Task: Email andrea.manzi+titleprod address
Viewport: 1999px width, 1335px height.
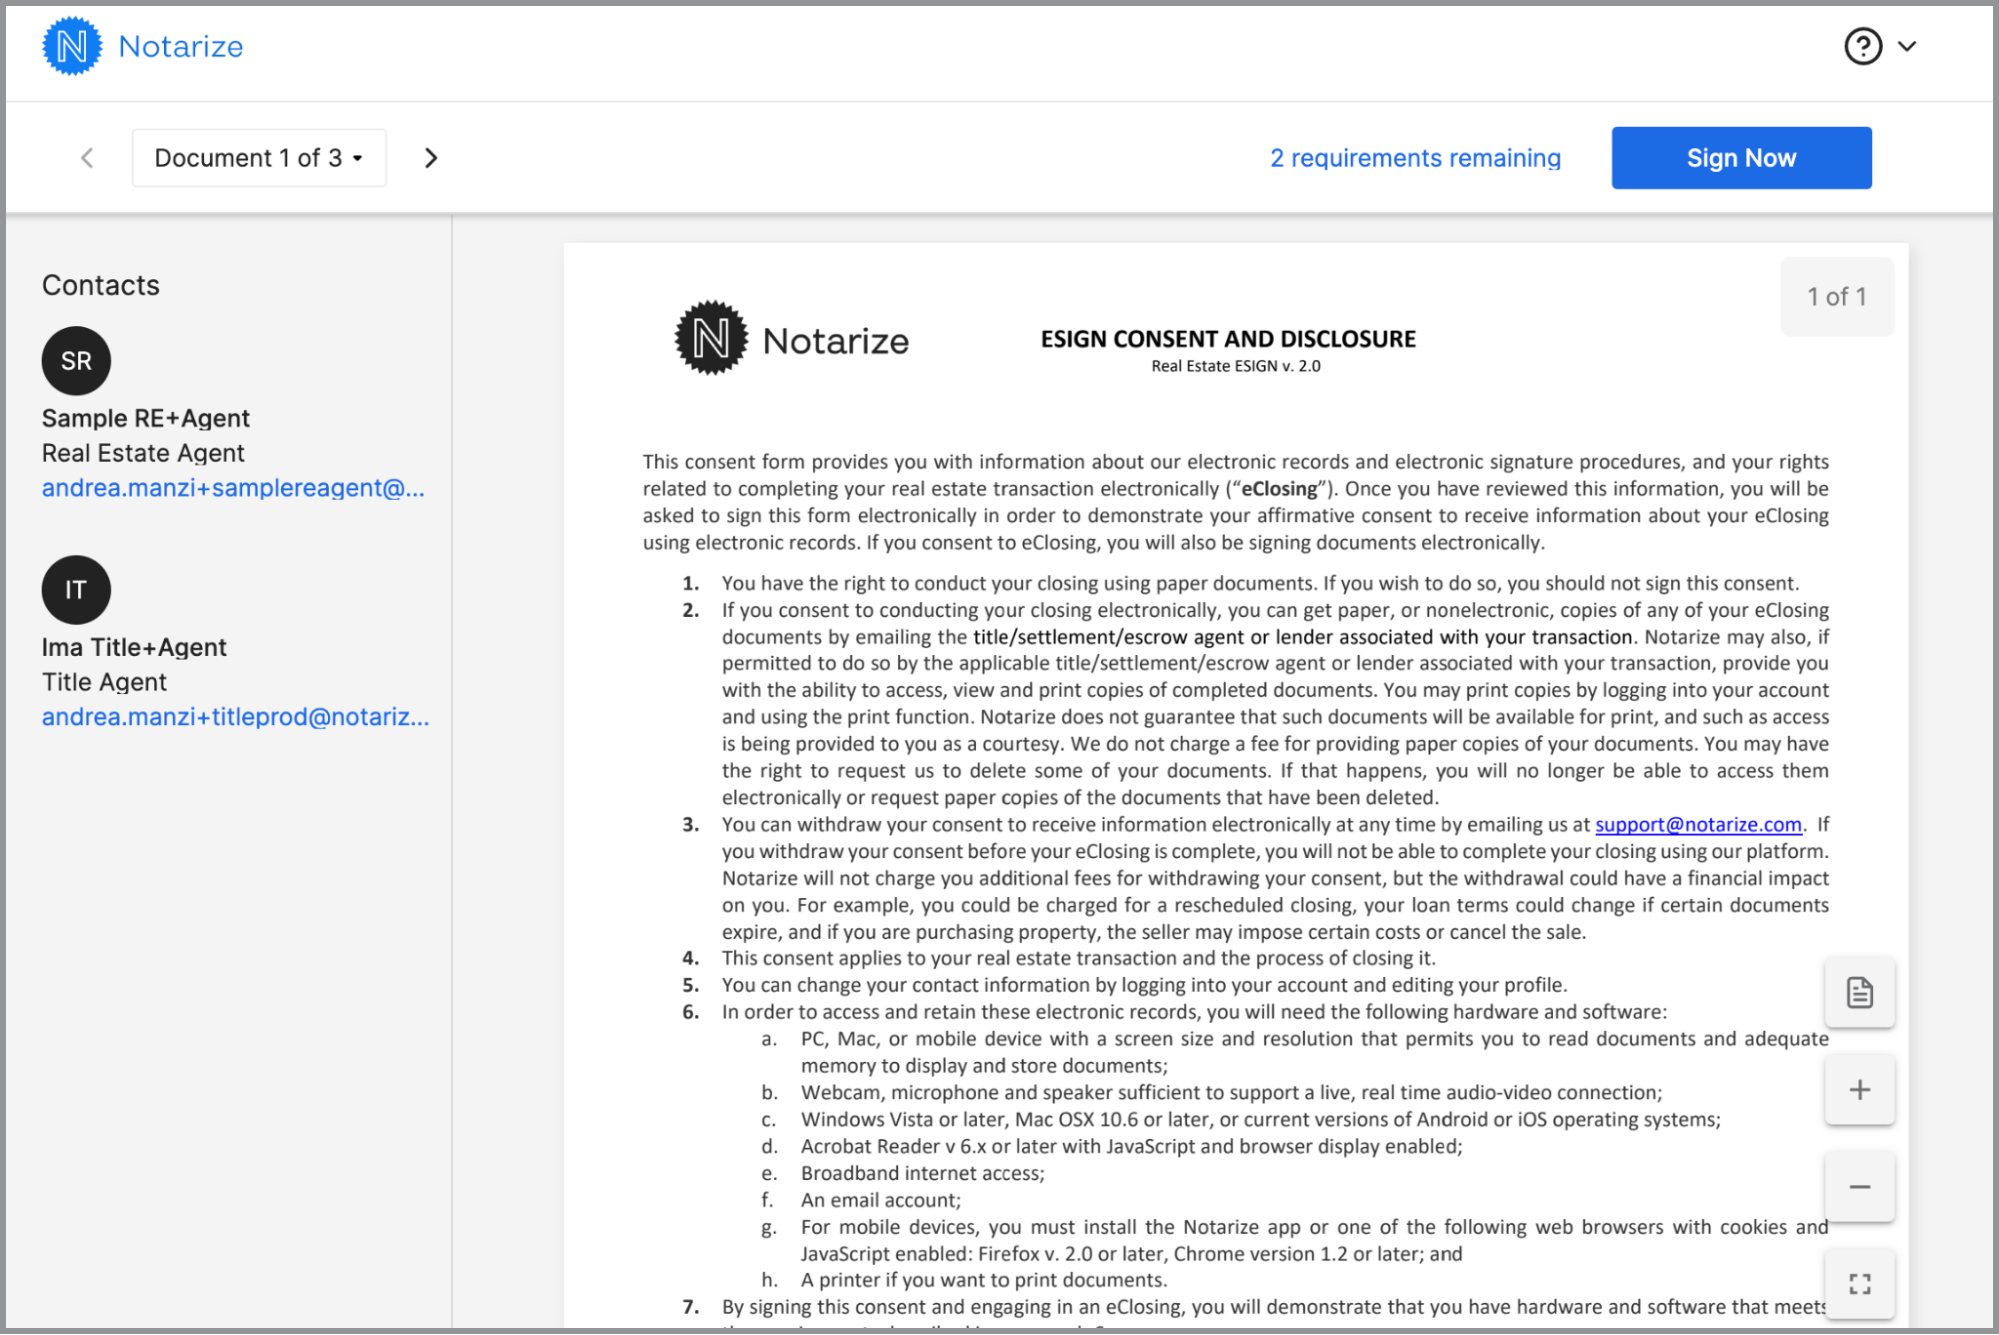Action: point(235,717)
